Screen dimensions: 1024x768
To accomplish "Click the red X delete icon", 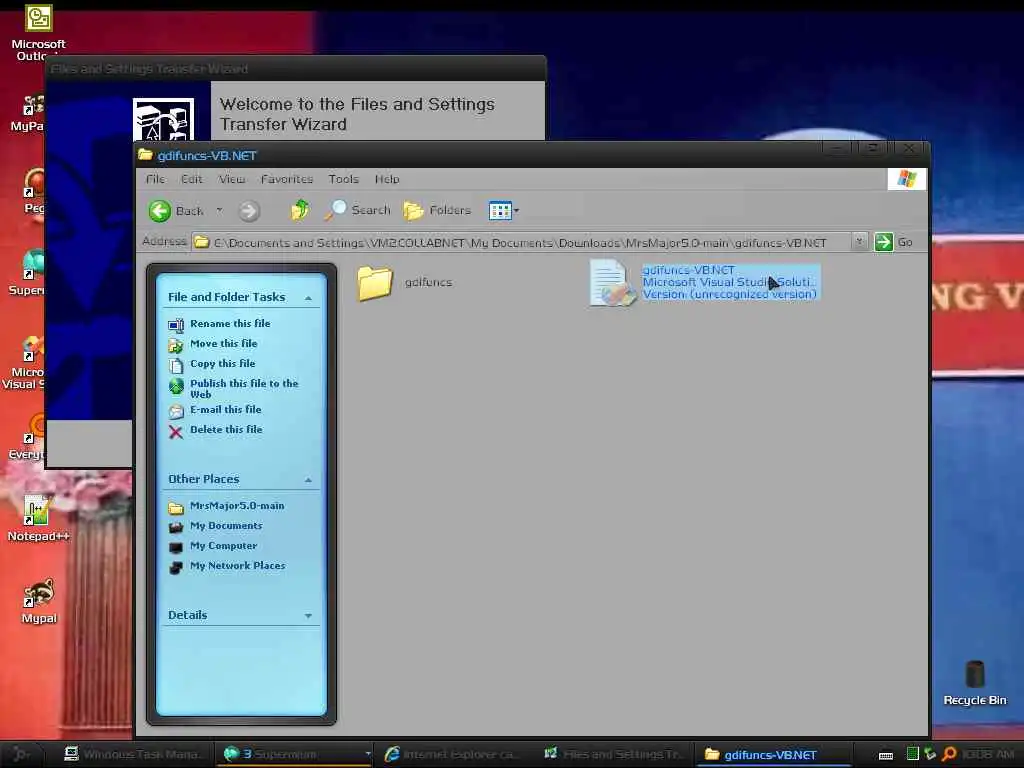I will pos(176,432).
